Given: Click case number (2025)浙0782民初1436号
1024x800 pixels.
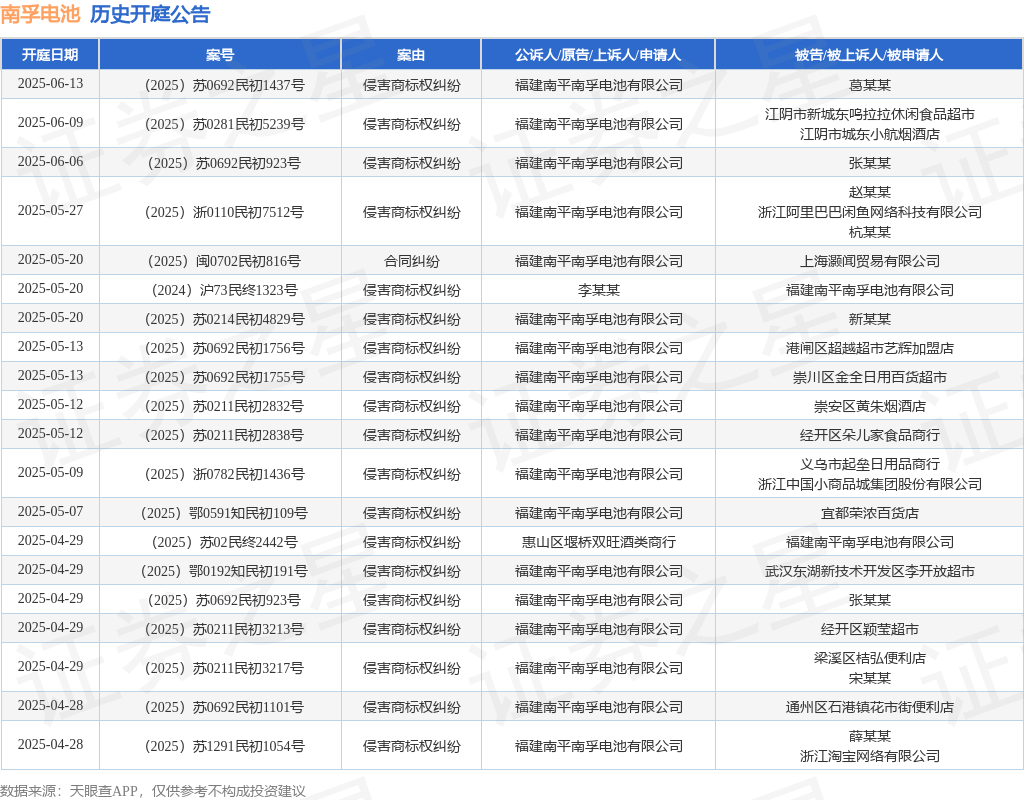Looking at the screenshot, I should click(x=224, y=474).
